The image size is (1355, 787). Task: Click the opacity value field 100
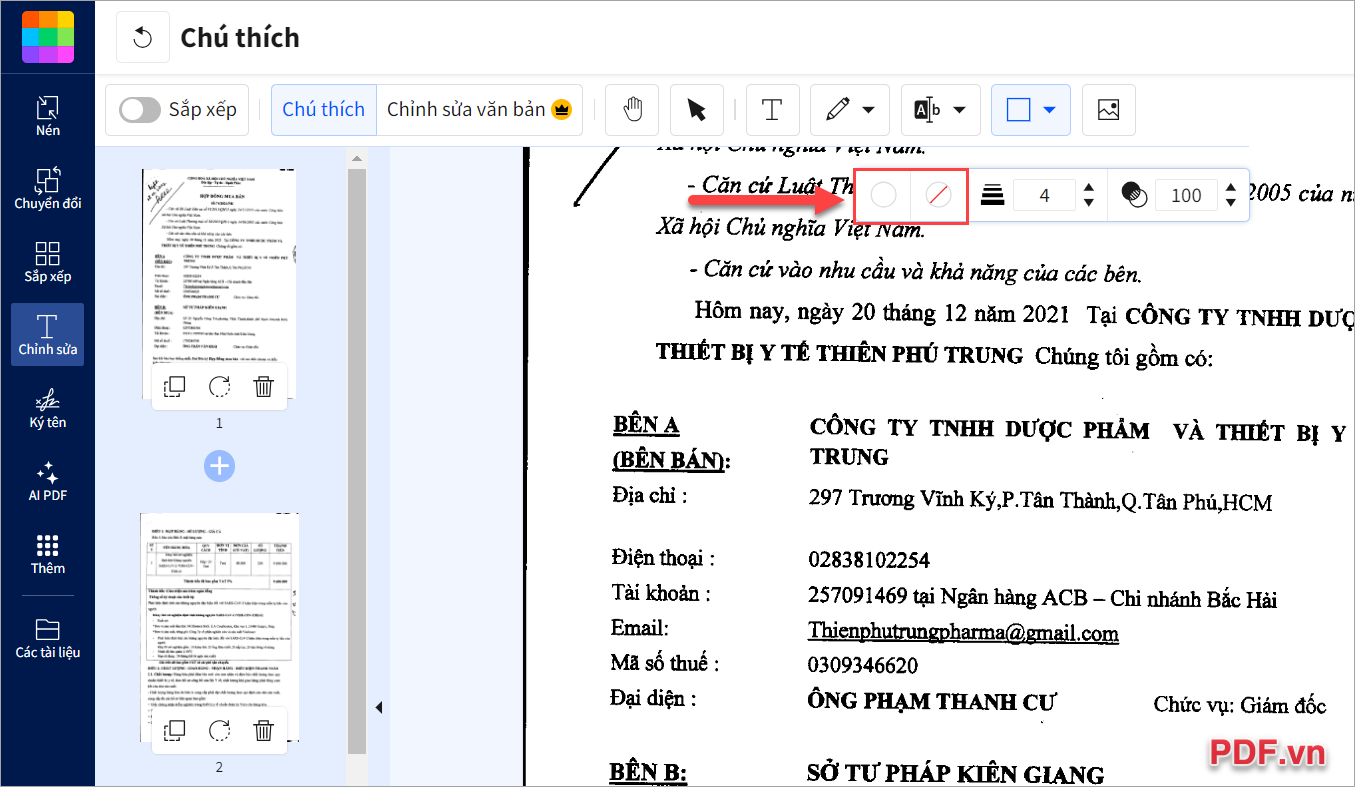(x=1186, y=195)
